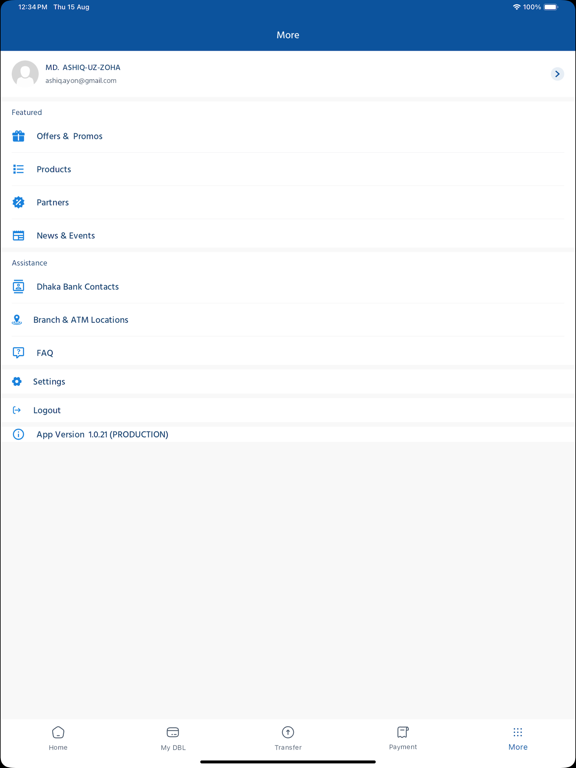Viewport: 576px width, 768px height.
Task: Open the Partners menu entry
Action: point(288,202)
